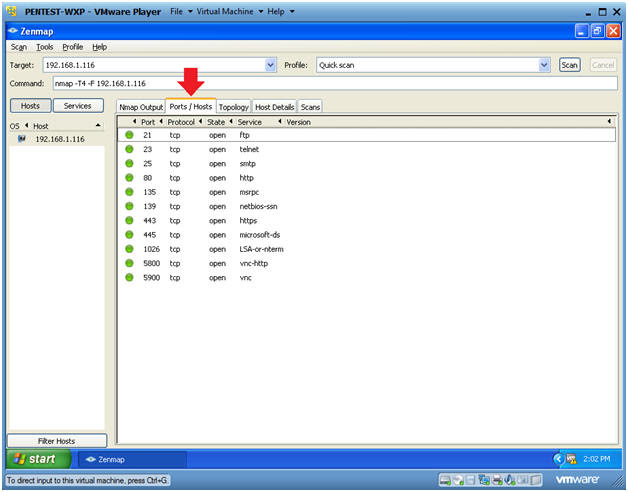The image size is (628, 492).
Task: Click the OS icon beside host 192.168.1.116
Action: click(x=22, y=139)
